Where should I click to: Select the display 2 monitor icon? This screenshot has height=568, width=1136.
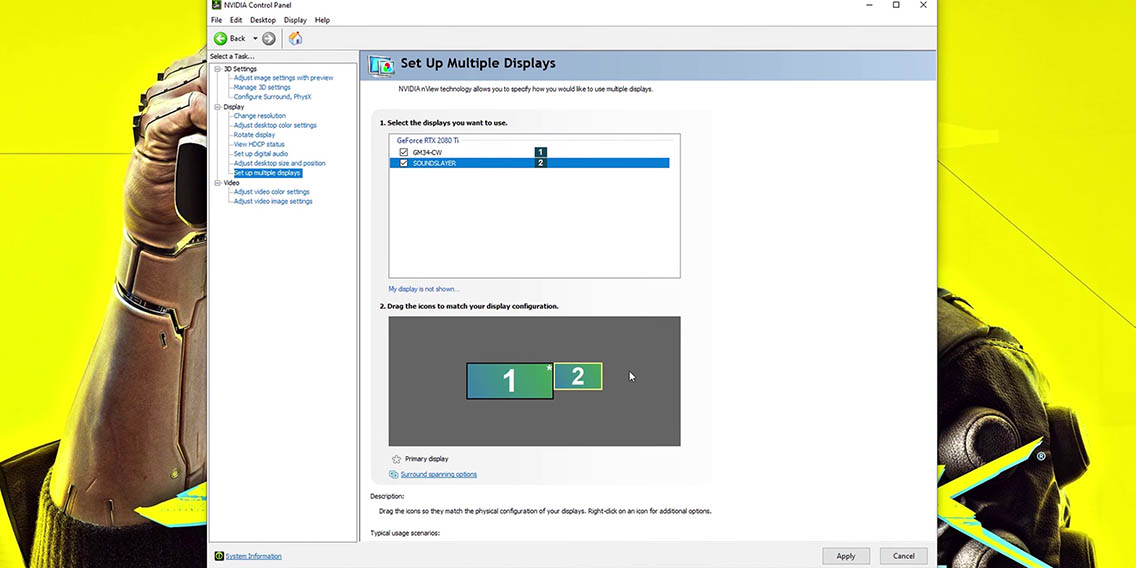pyautogui.click(x=577, y=376)
